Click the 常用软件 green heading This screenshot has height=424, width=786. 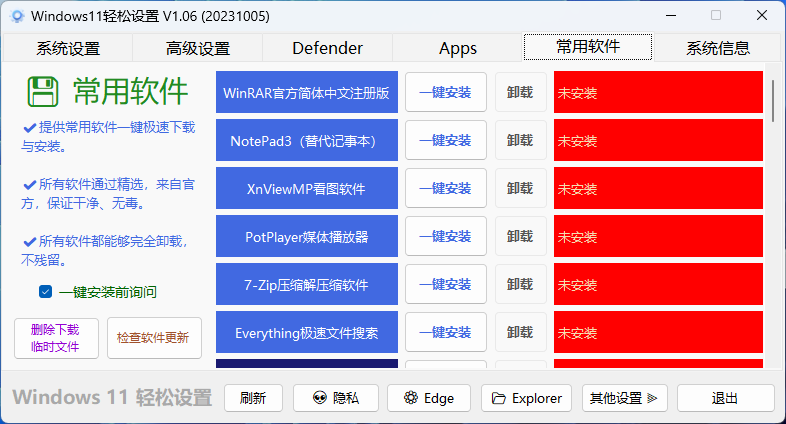[131, 92]
